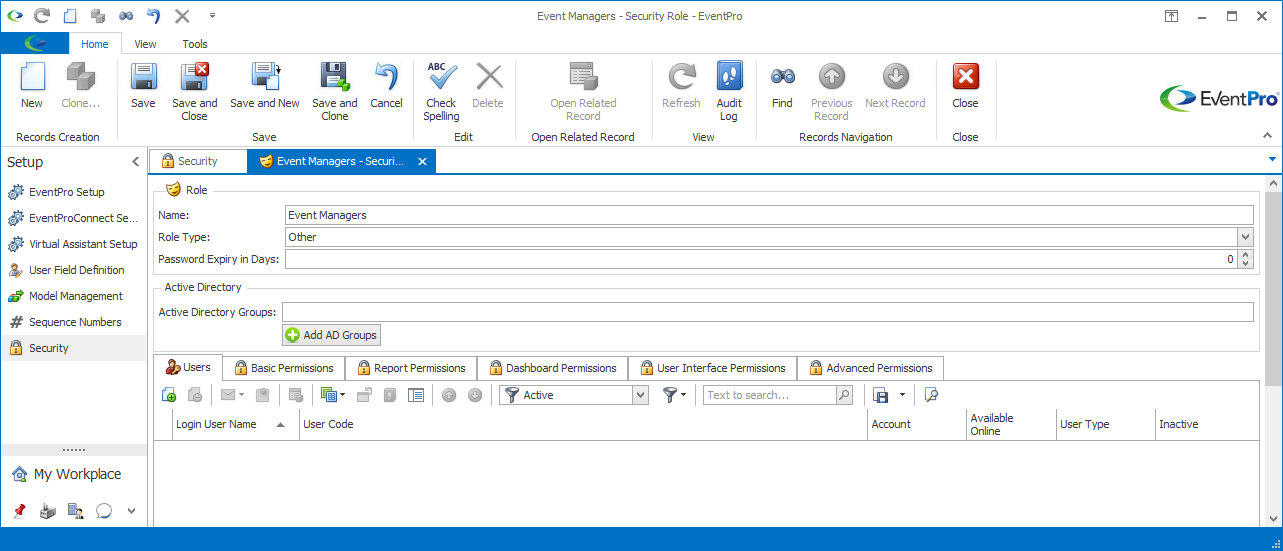Click the Add AD Groups button
Viewport: 1283px width, 551px height.
click(332, 335)
